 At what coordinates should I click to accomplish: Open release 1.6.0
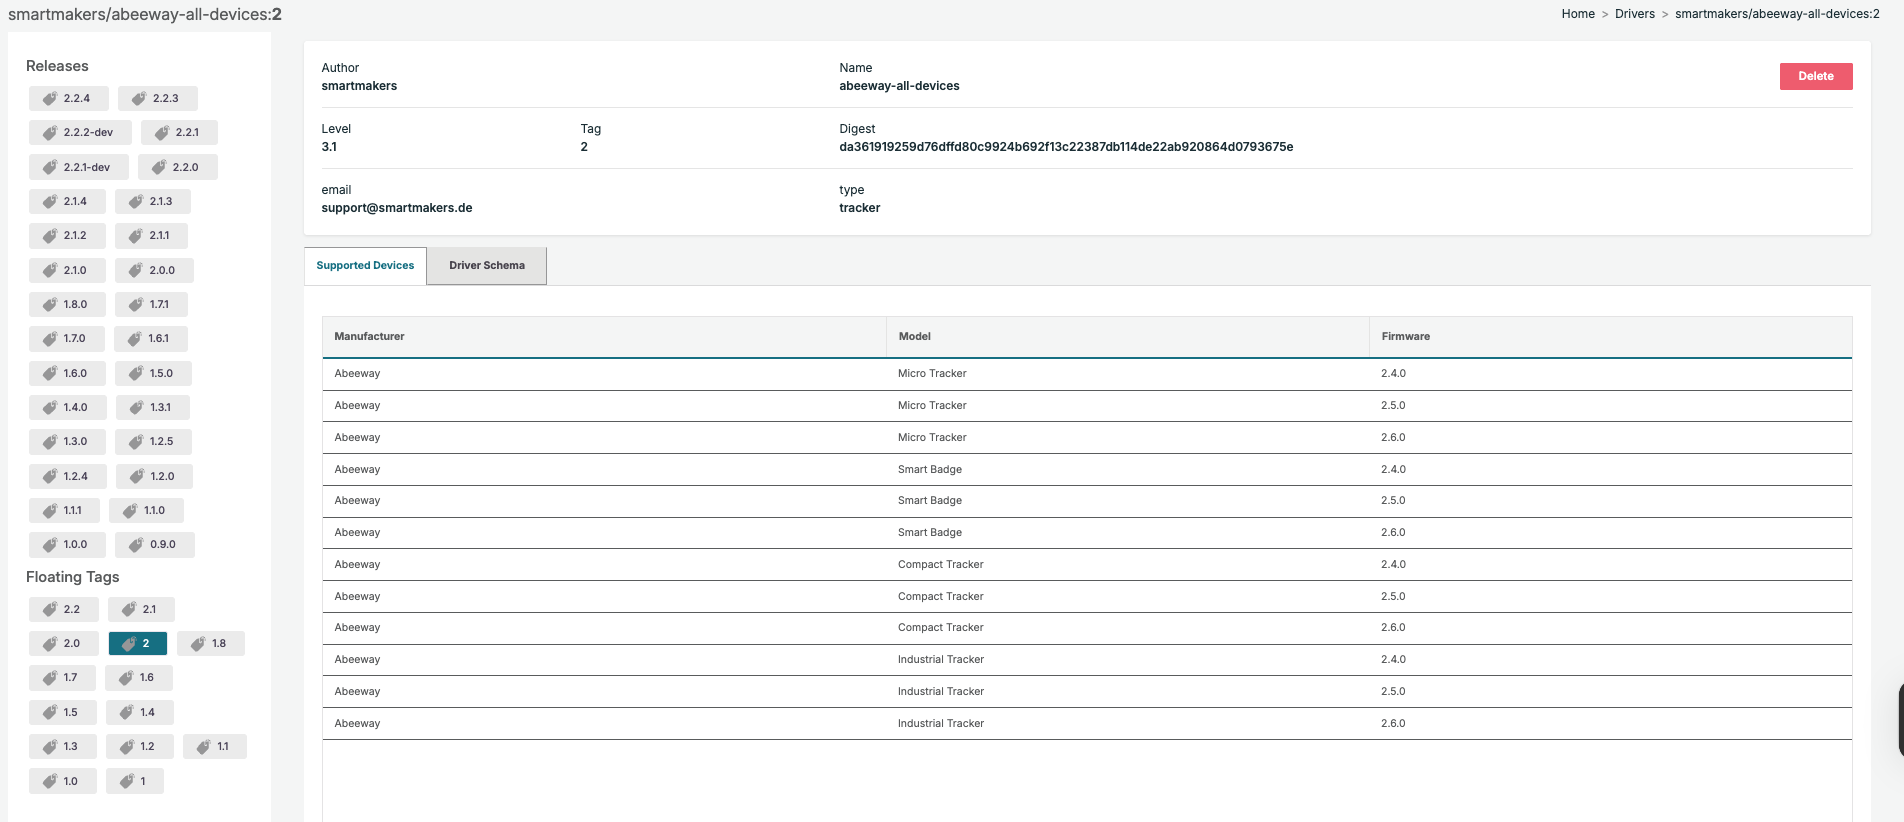(67, 373)
